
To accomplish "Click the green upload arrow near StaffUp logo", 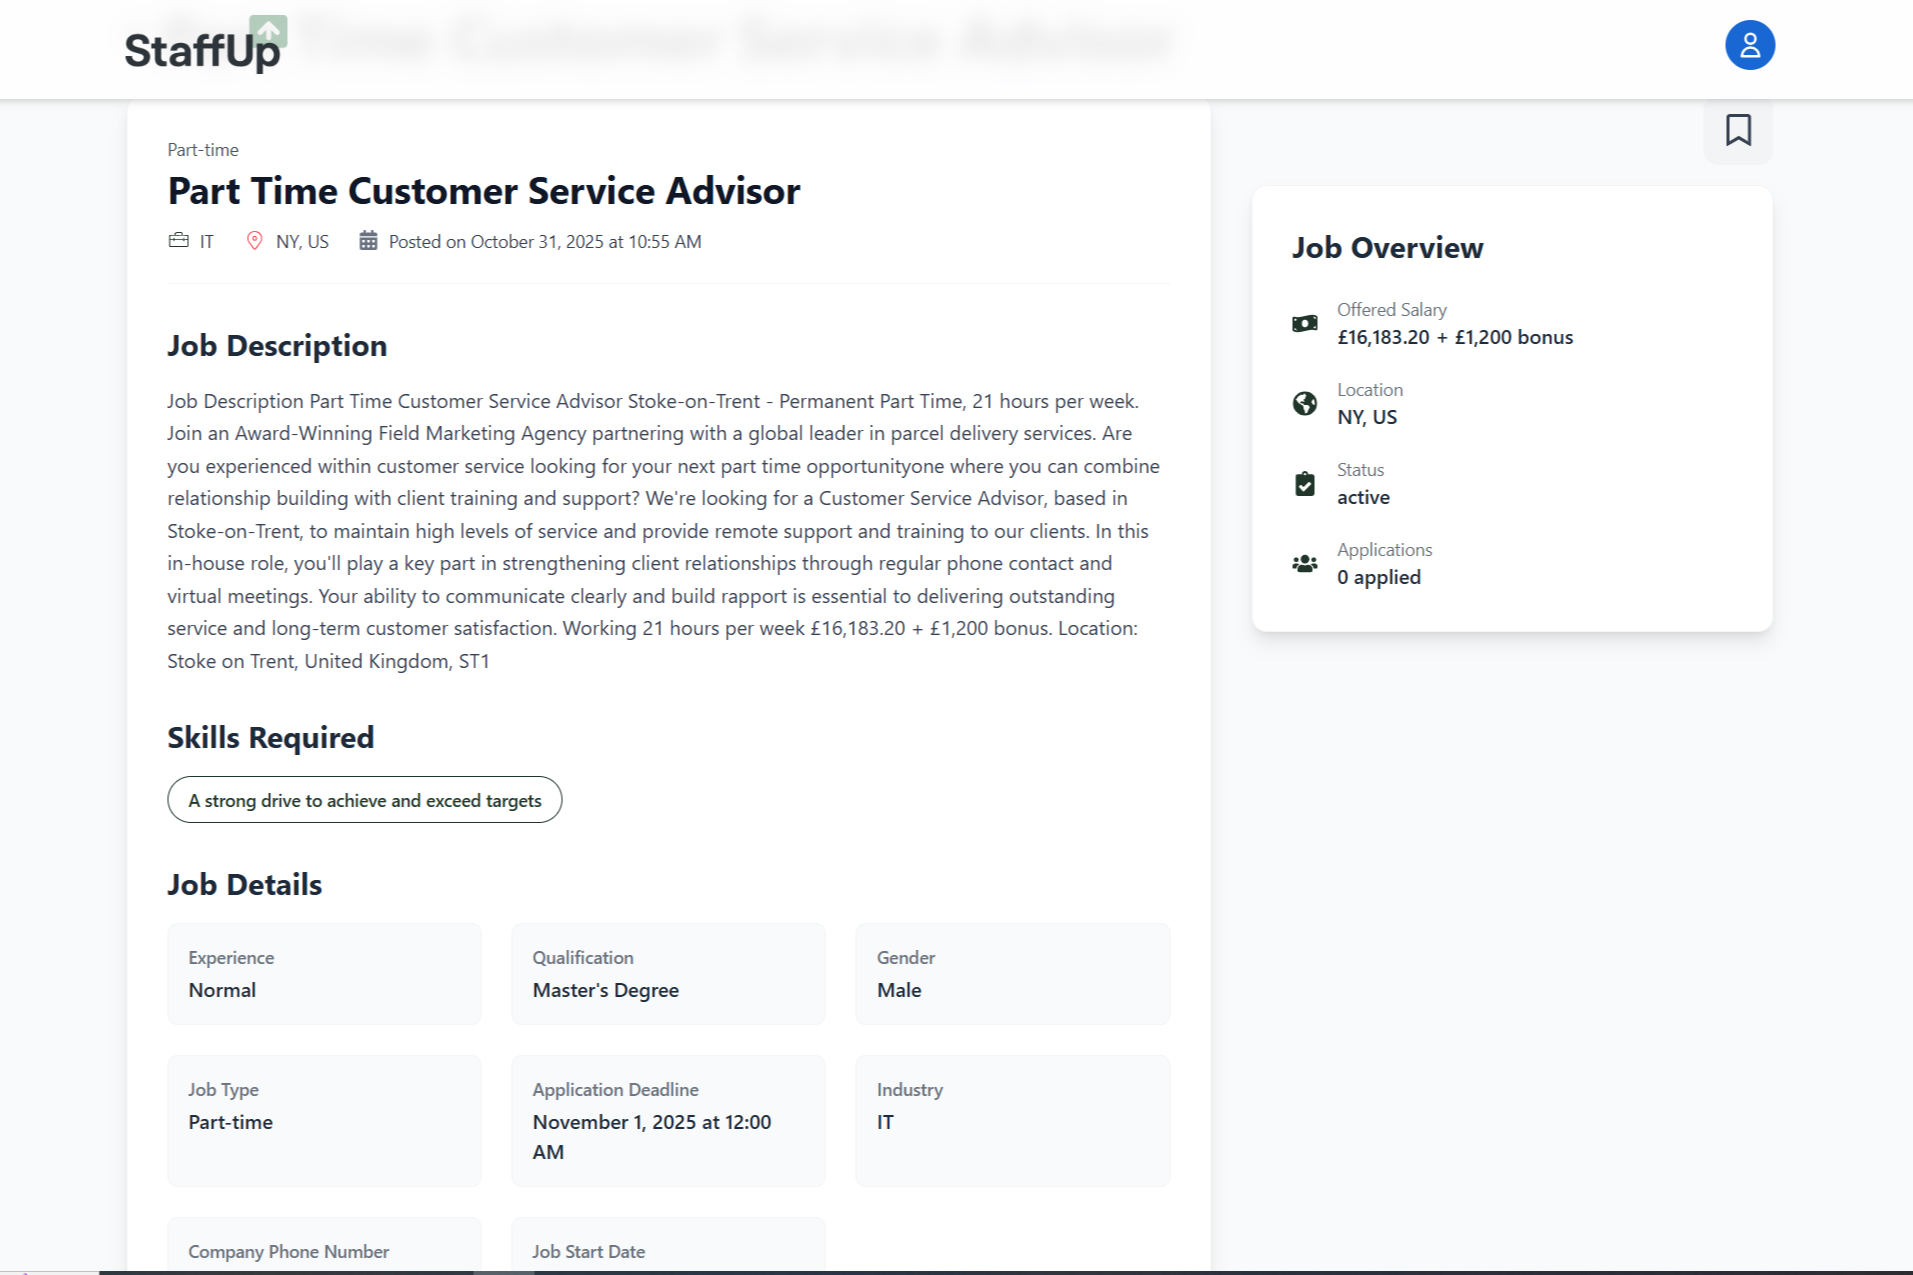I will [x=268, y=31].
